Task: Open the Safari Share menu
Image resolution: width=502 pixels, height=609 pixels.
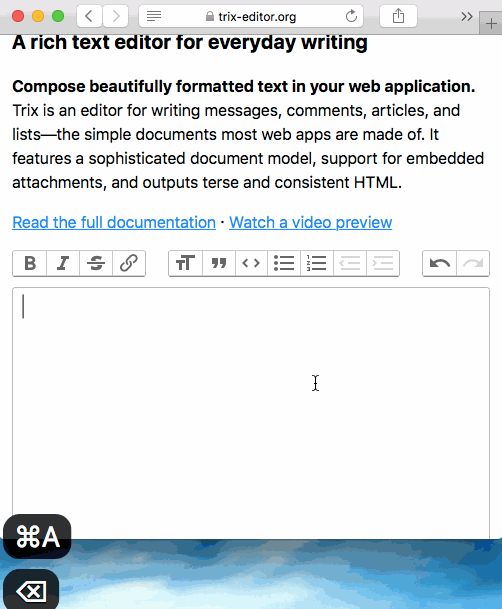Action: coord(398,16)
